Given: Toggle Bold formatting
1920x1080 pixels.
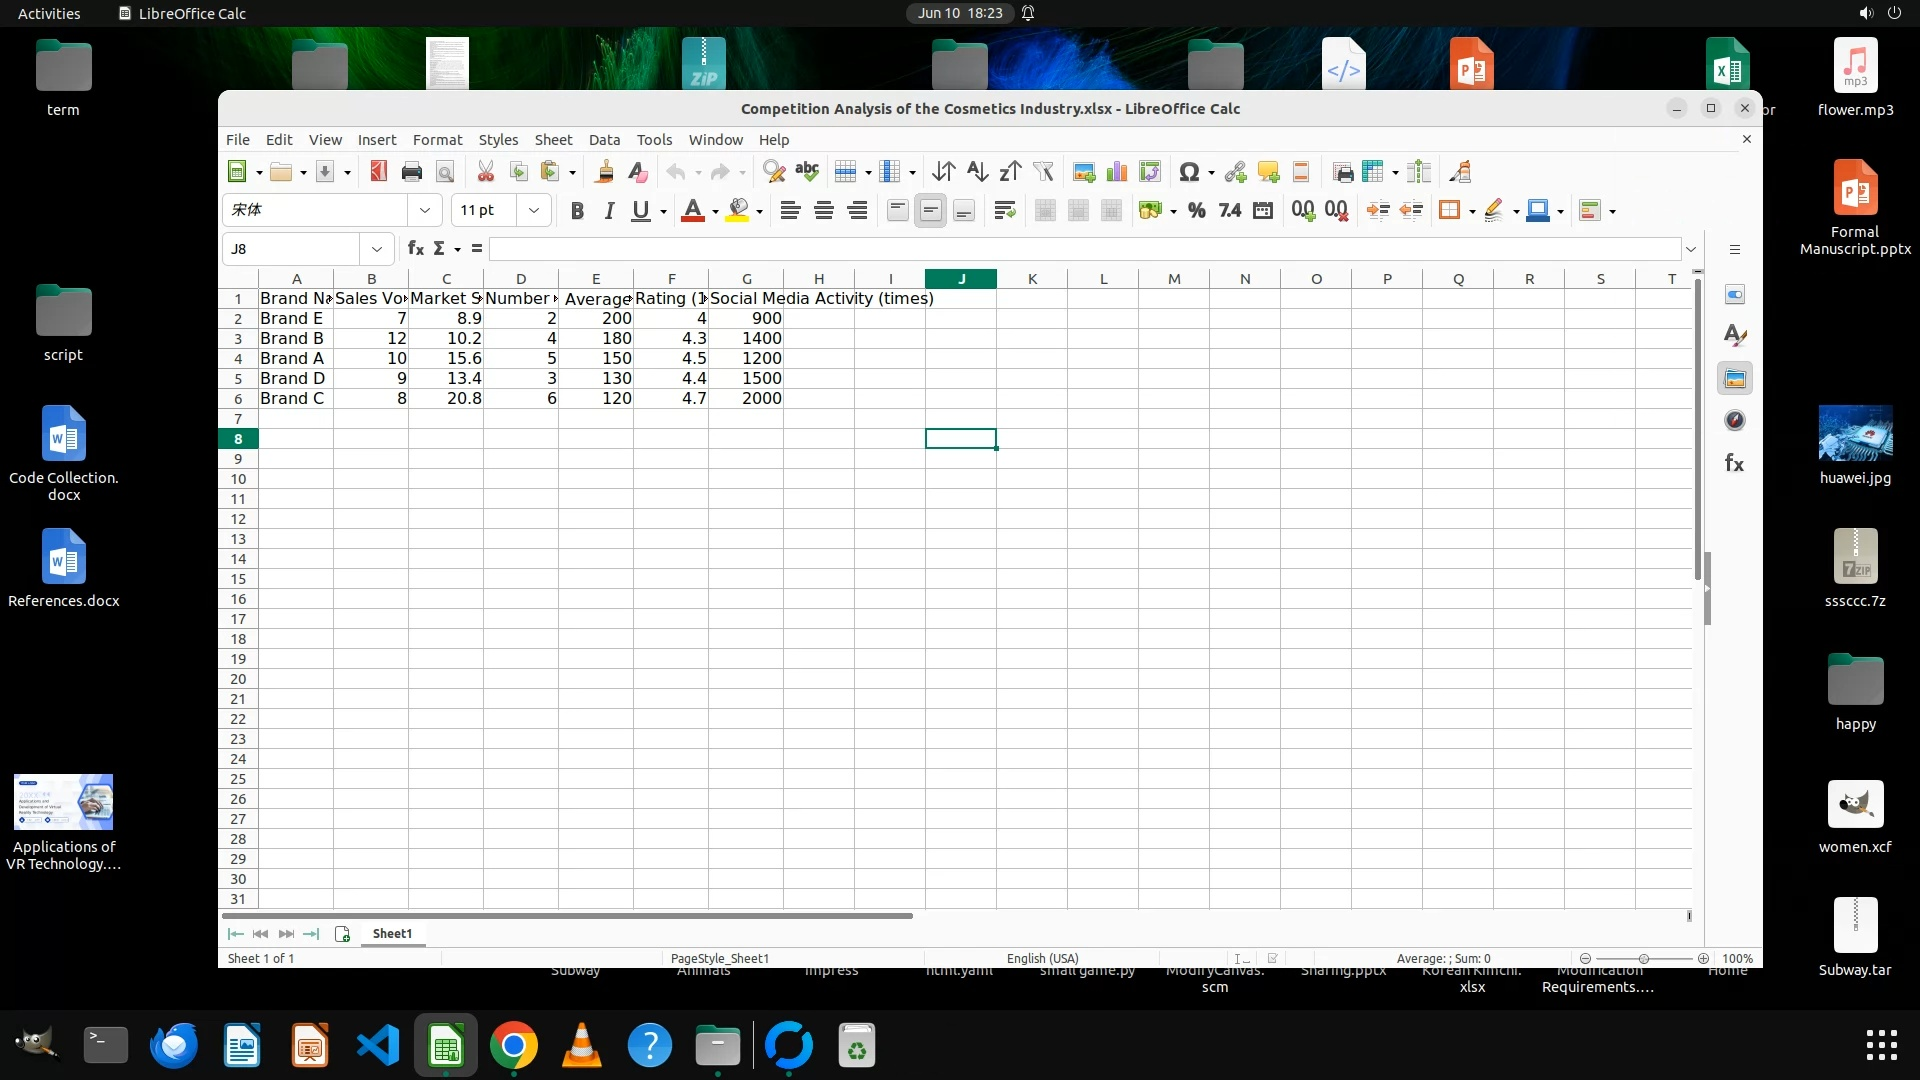Looking at the screenshot, I should coord(577,210).
